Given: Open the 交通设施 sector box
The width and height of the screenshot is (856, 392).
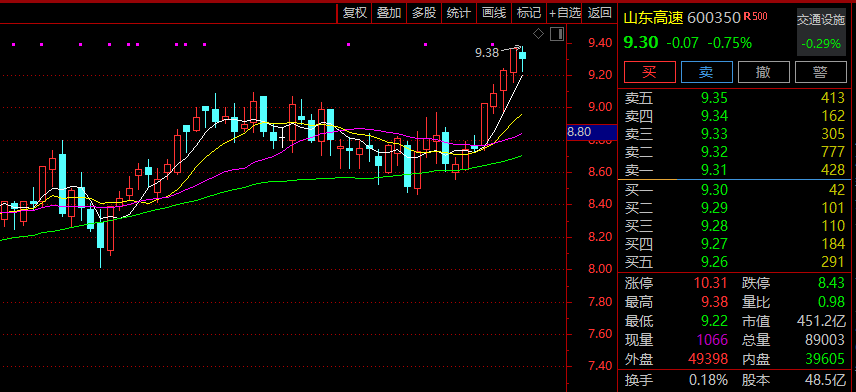Looking at the screenshot, I should point(821,32).
